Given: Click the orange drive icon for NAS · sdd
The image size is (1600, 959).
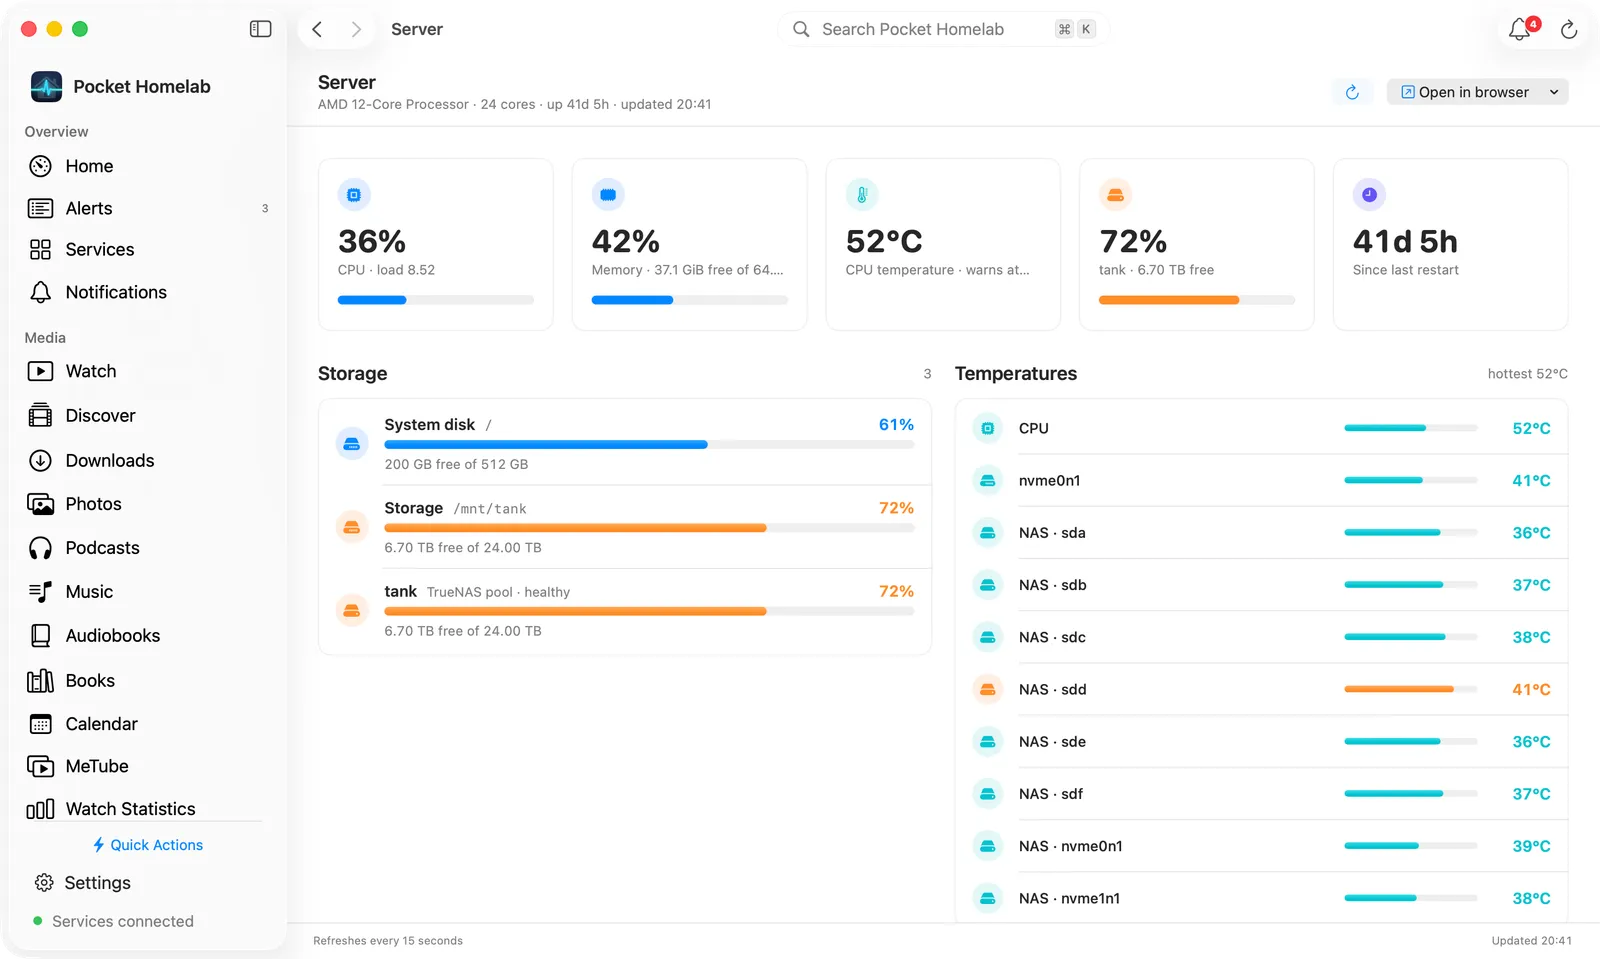Looking at the screenshot, I should [988, 689].
